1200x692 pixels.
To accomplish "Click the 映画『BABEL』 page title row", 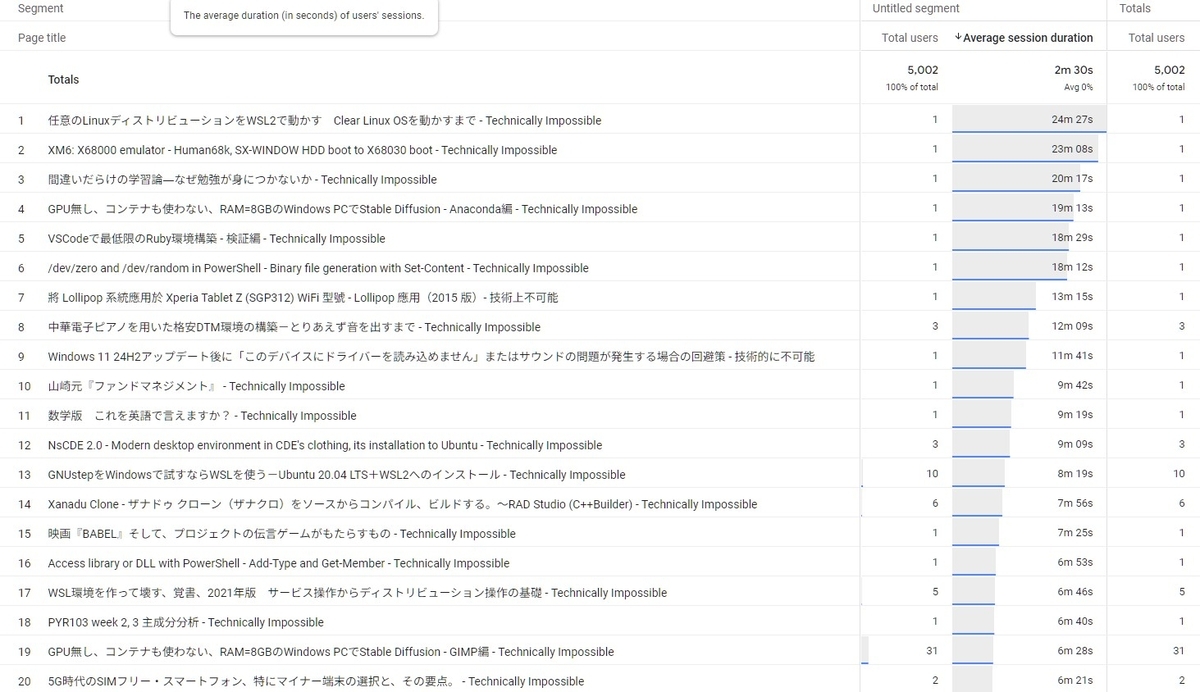I will coord(282,533).
